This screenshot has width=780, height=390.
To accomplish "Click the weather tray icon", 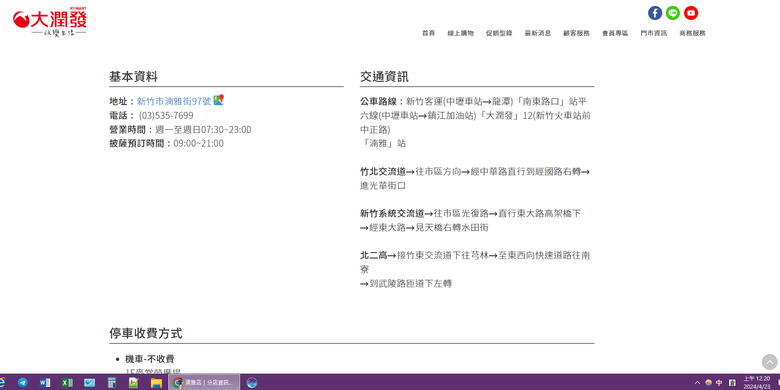I will click(x=708, y=383).
